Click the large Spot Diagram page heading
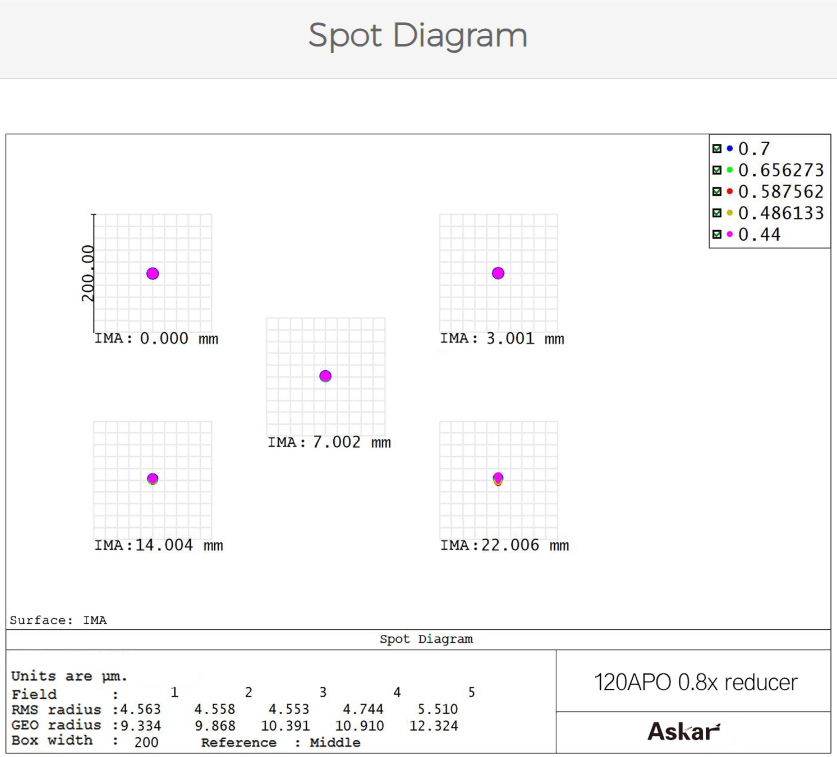Image resolution: width=837 pixels, height=757 pixels. [418, 36]
